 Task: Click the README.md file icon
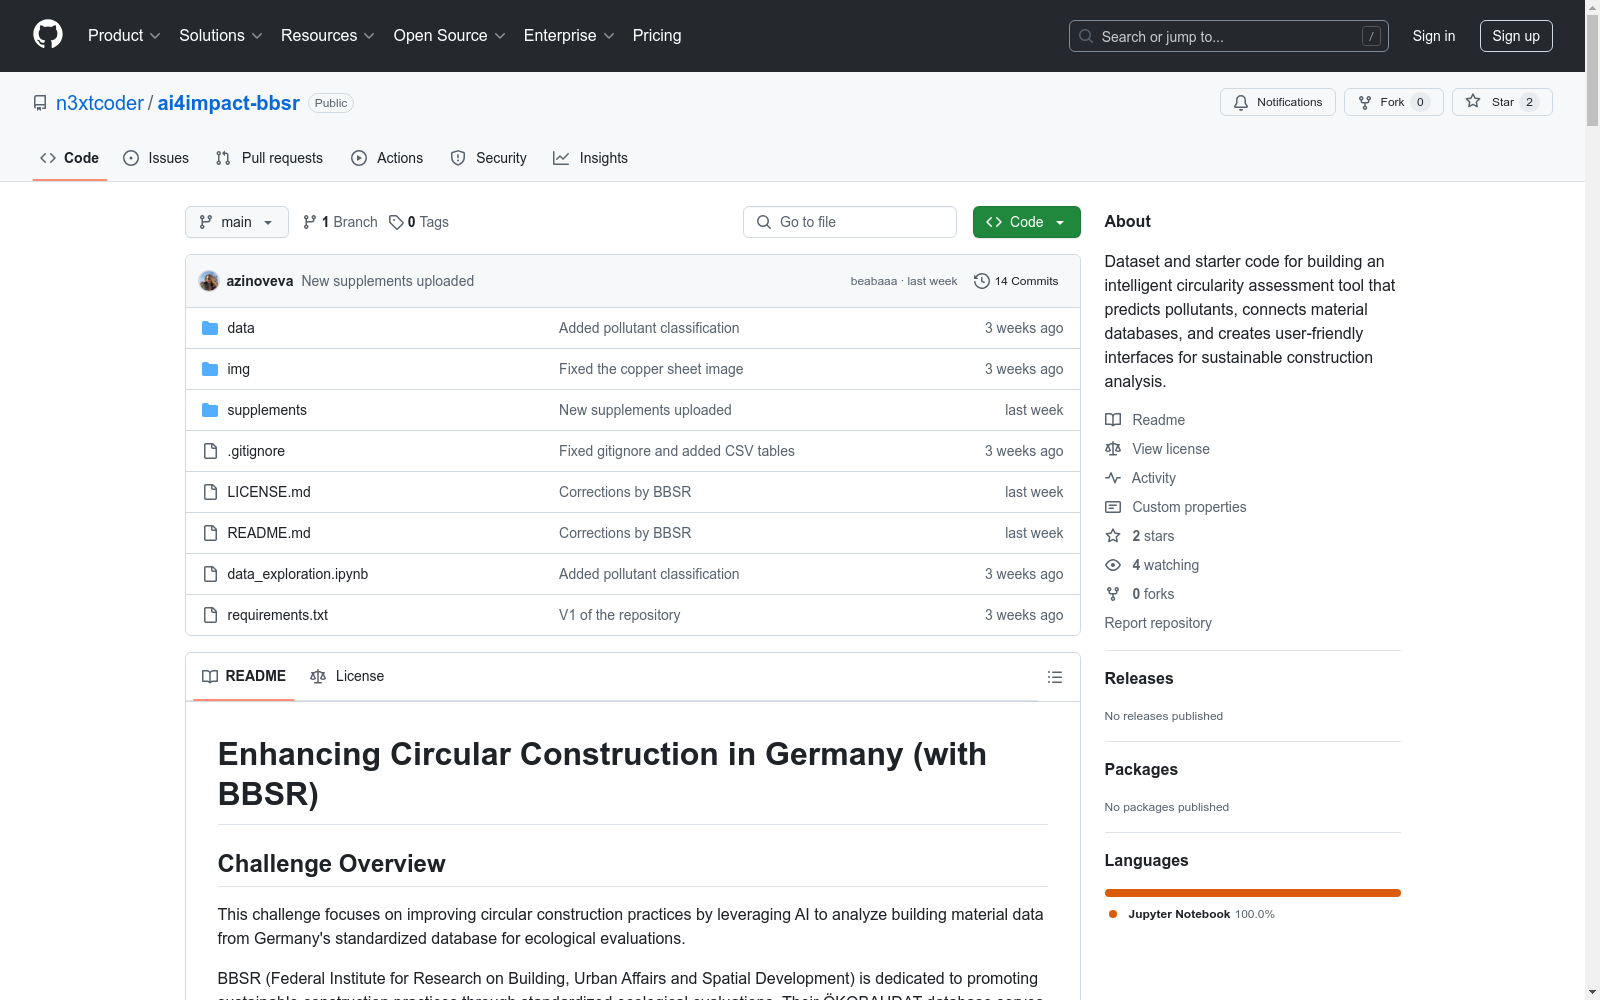click(210, 533)
